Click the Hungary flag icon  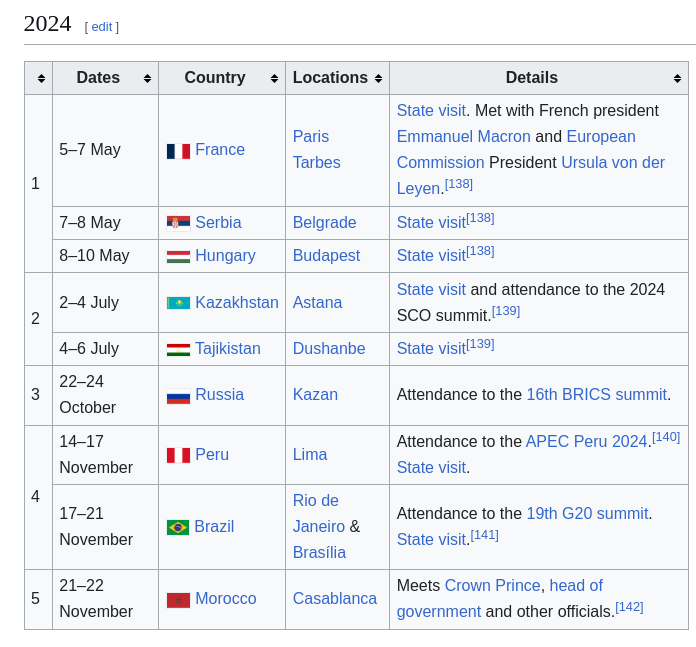click(x=178, y=256)
